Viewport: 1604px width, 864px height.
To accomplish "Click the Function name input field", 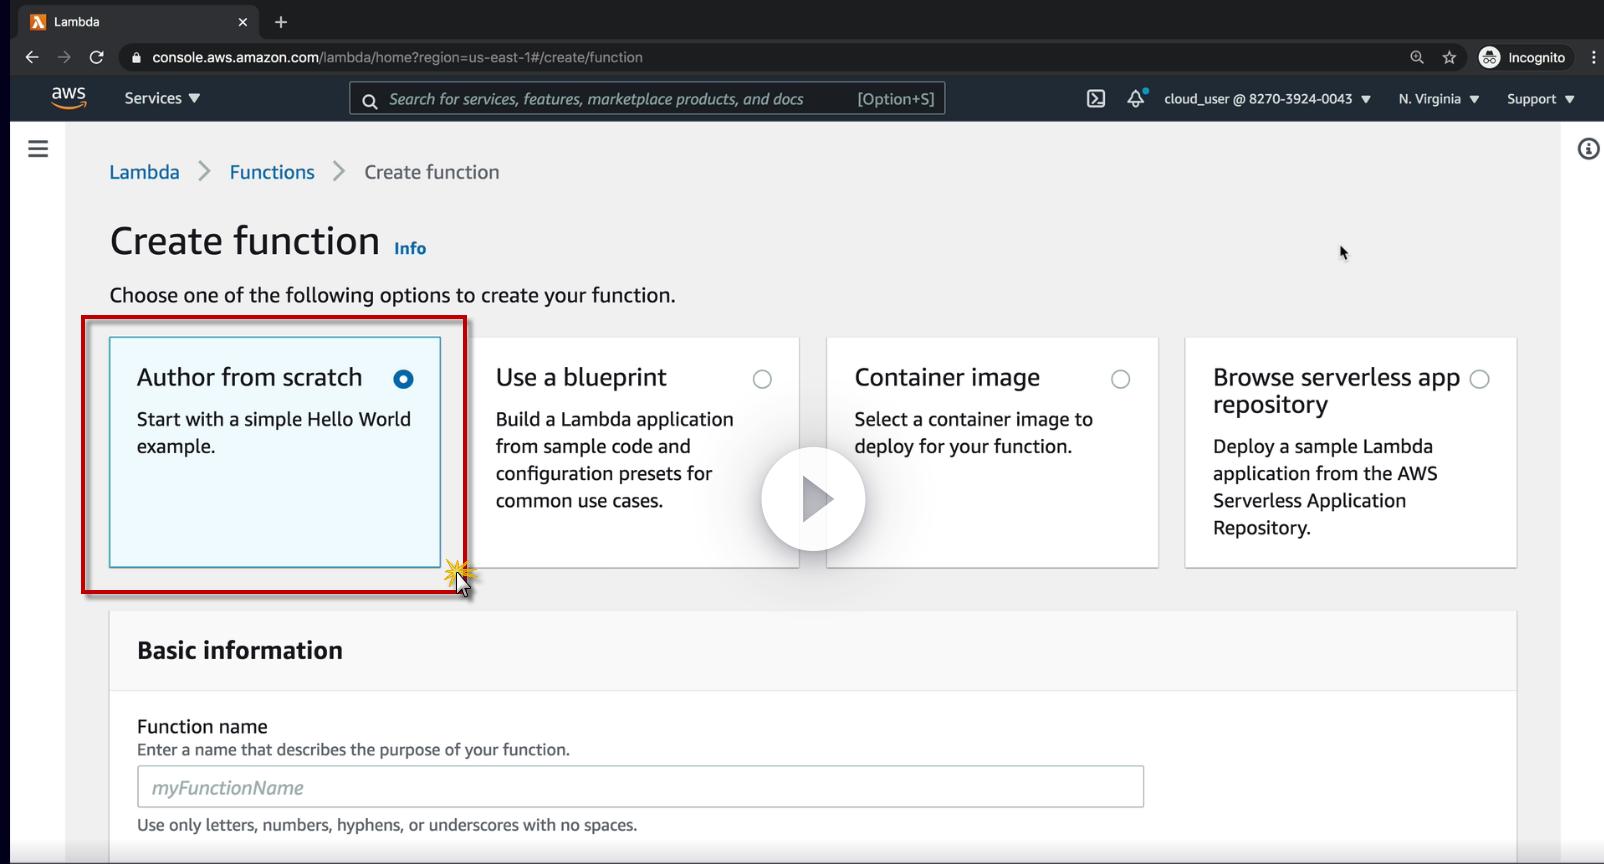I will [640, 787].
